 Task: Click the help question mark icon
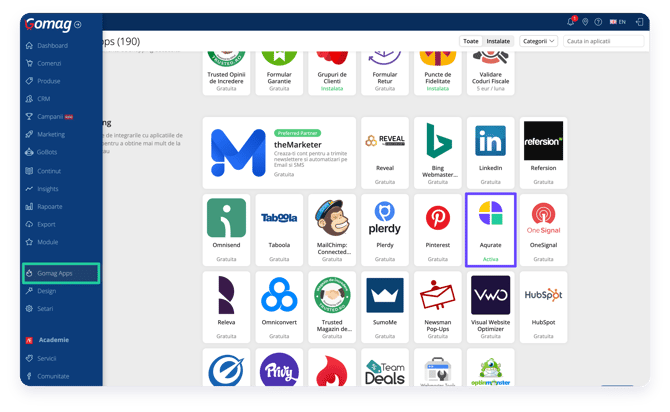point(598,22)
